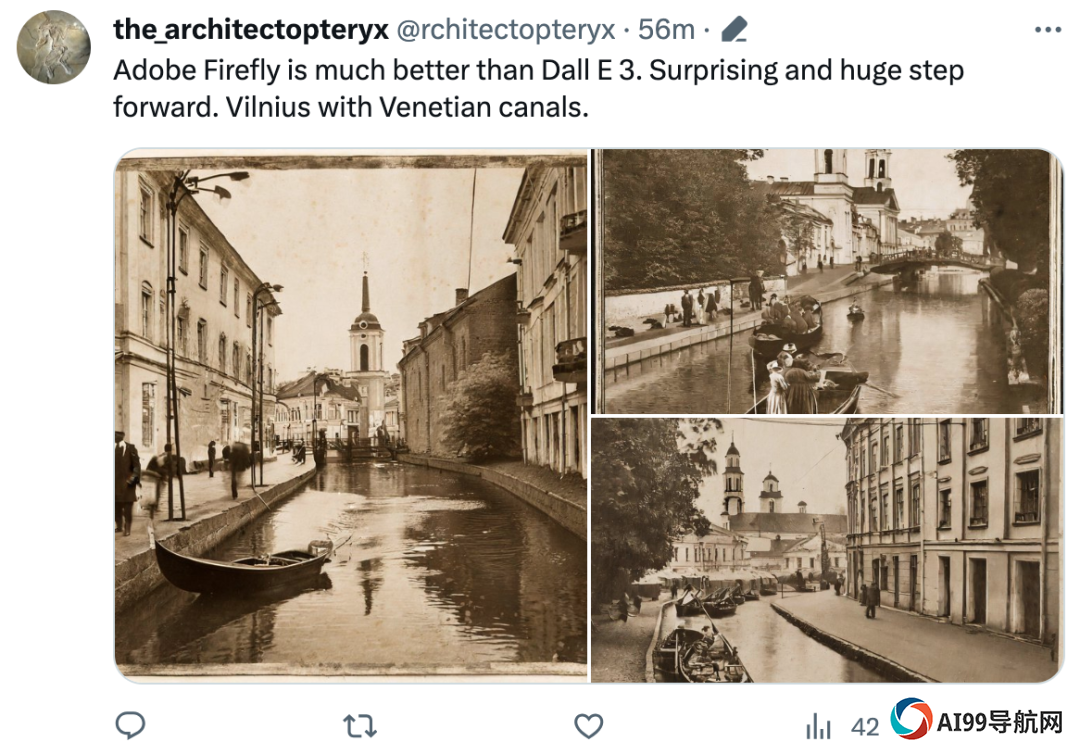Open the three-dot more options menu
Screen dimensions: 1080x754
(1048, 30)
